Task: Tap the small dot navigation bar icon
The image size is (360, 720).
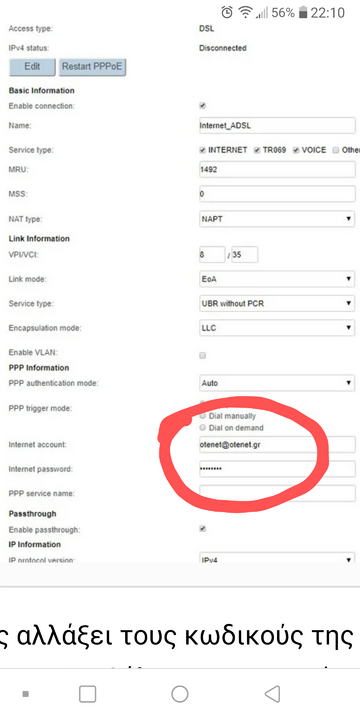Action: click(x=26, y=694)
